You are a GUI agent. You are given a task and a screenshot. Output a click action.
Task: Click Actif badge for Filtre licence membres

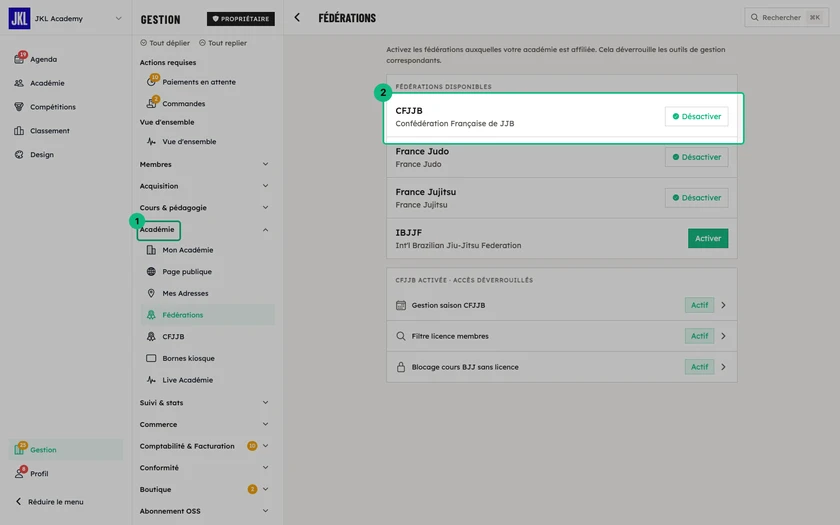[x=699, y=336]
